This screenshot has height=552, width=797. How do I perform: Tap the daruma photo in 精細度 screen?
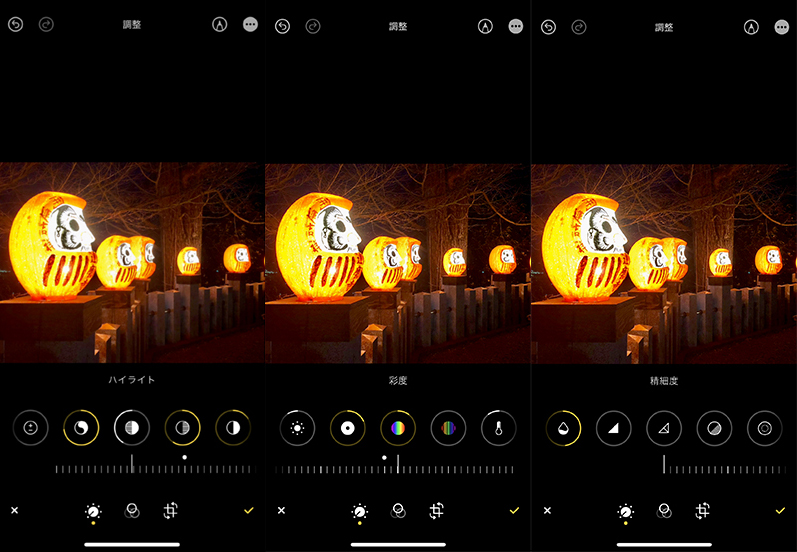664,263
